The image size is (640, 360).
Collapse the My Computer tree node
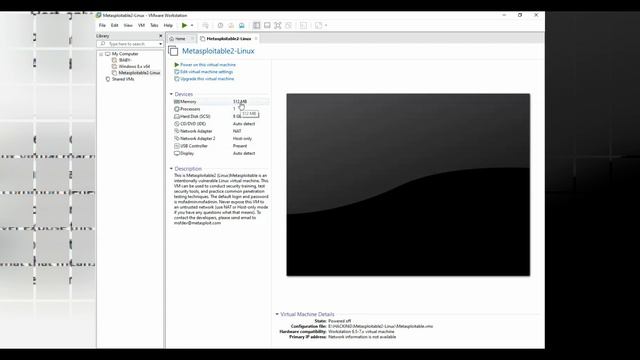[101, 54]
